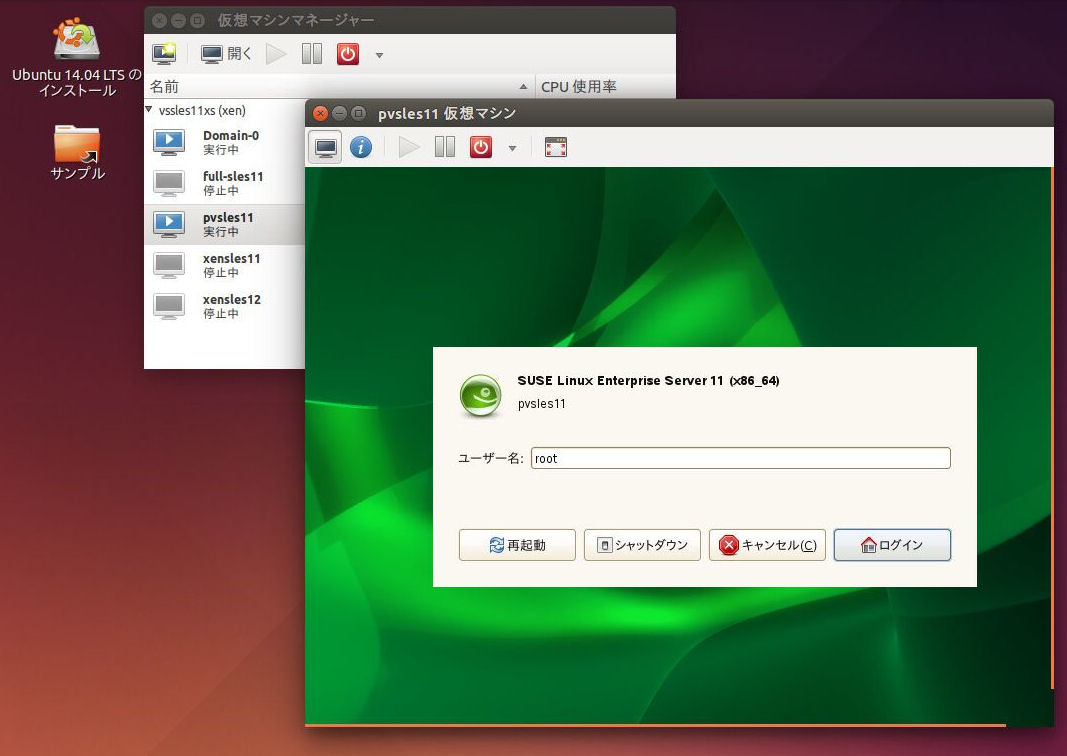Click the manager's run (play) button
Screen dimensions: 1067x756
276,54
